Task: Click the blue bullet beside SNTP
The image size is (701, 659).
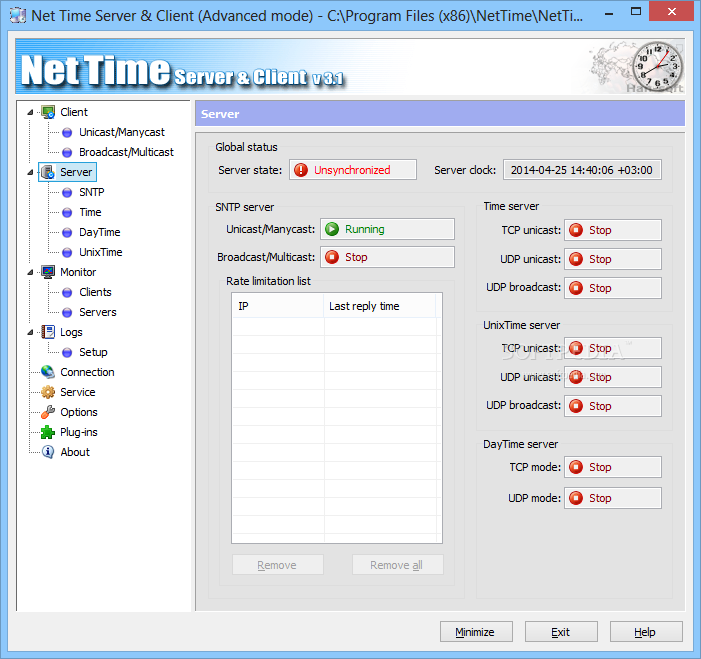Action: pos(67,192)
